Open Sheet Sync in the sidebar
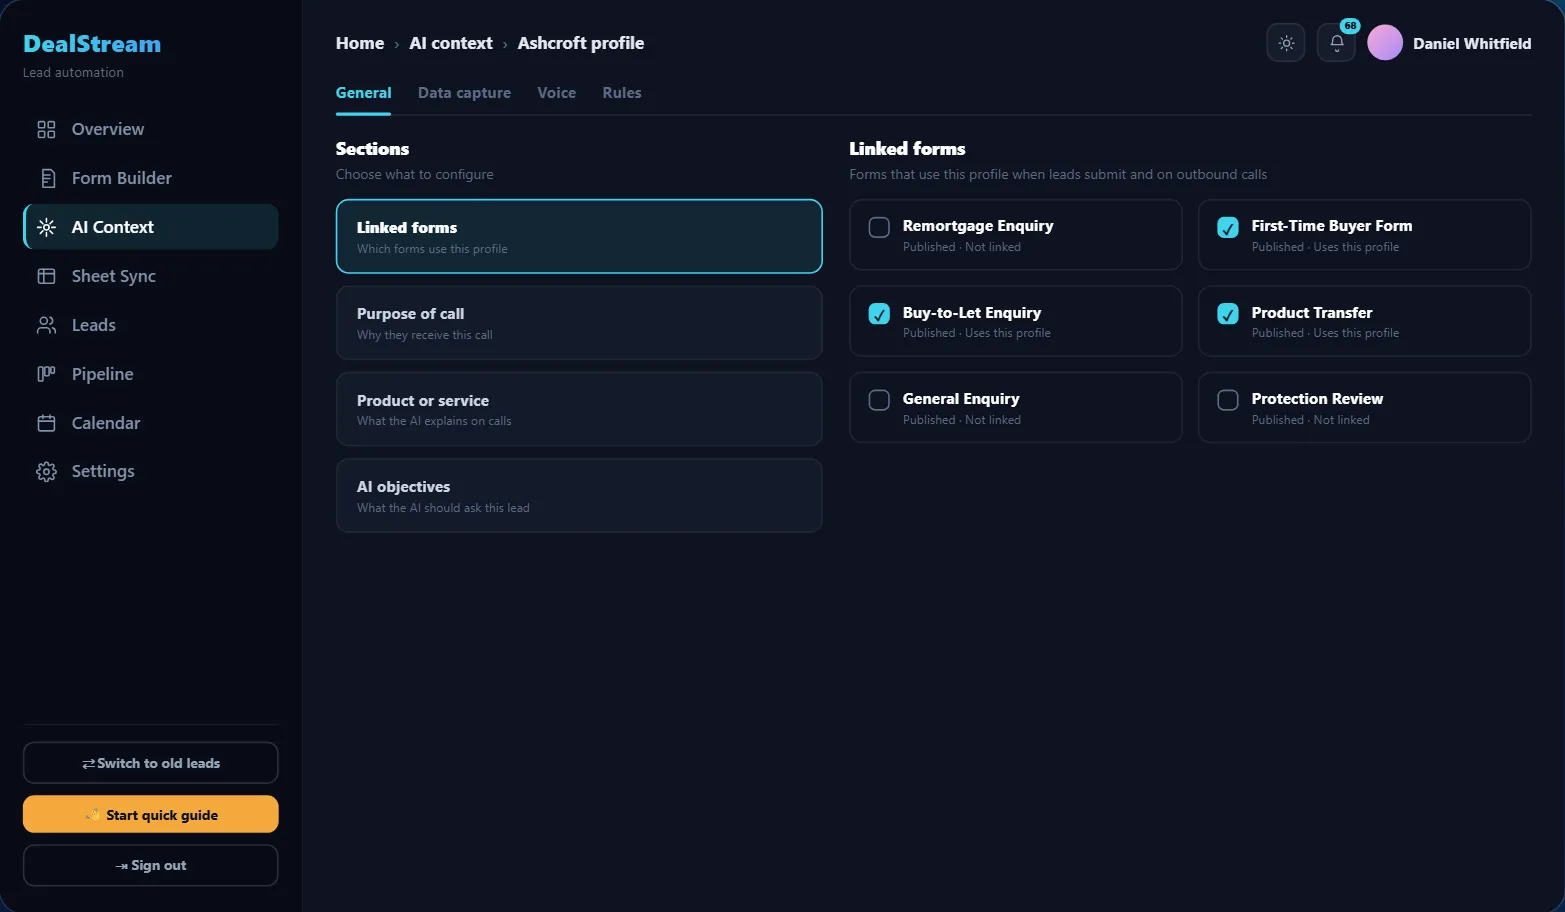Image resolution: width=1565 pixels, height=912 pixels. click(x=151, y=276)
